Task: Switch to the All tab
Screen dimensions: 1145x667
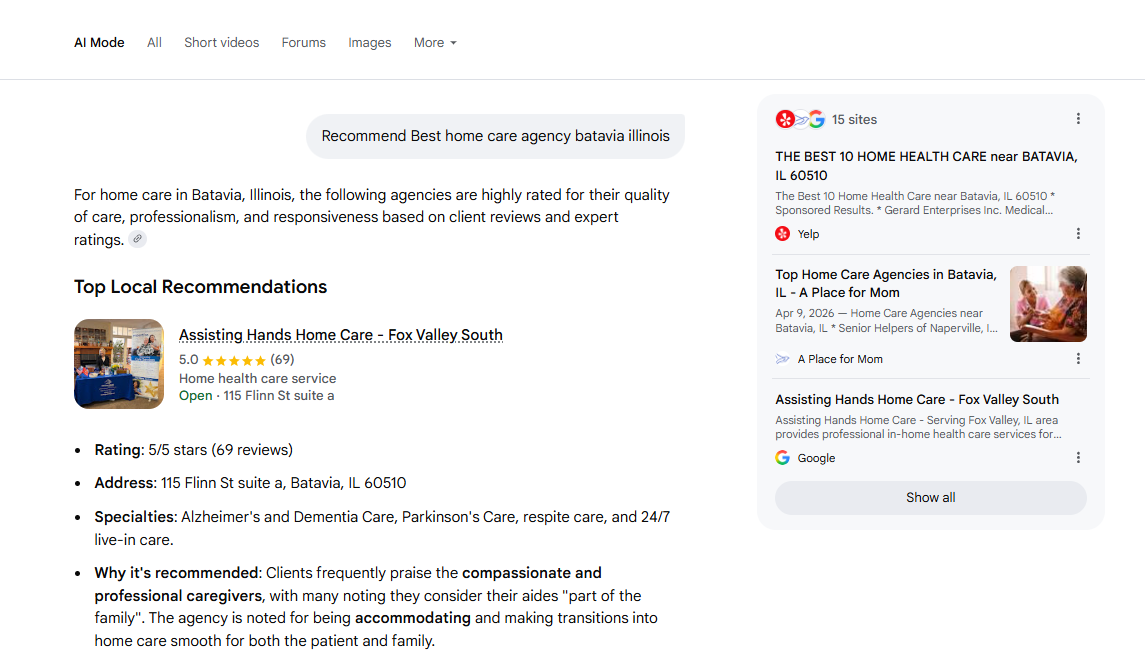Action: pyautogui.click(x=154, y=43)
